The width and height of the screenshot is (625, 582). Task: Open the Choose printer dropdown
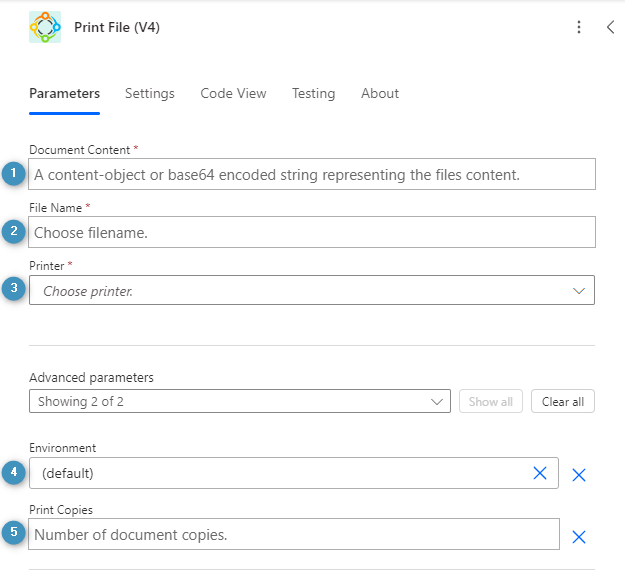[312, 290]
